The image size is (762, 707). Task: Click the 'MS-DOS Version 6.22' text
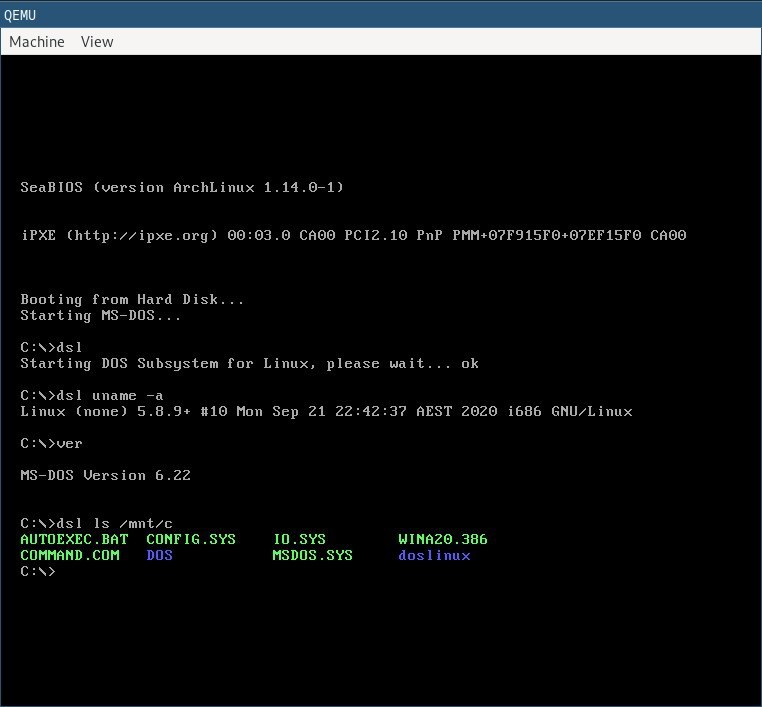click(x=105, y=475)
